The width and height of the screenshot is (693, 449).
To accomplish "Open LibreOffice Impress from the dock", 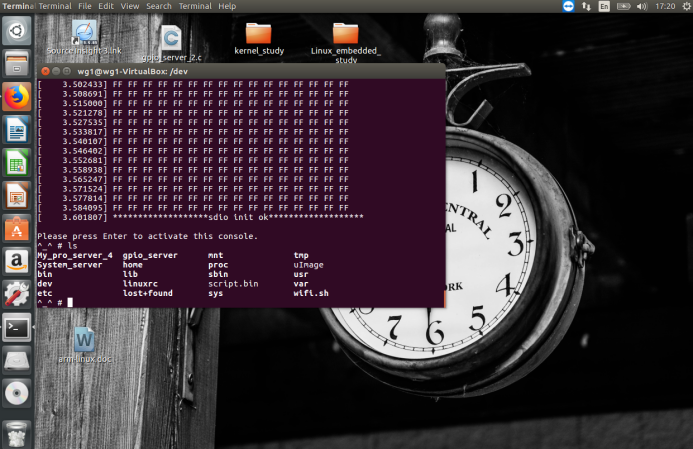I will click(x=17, y=196).
